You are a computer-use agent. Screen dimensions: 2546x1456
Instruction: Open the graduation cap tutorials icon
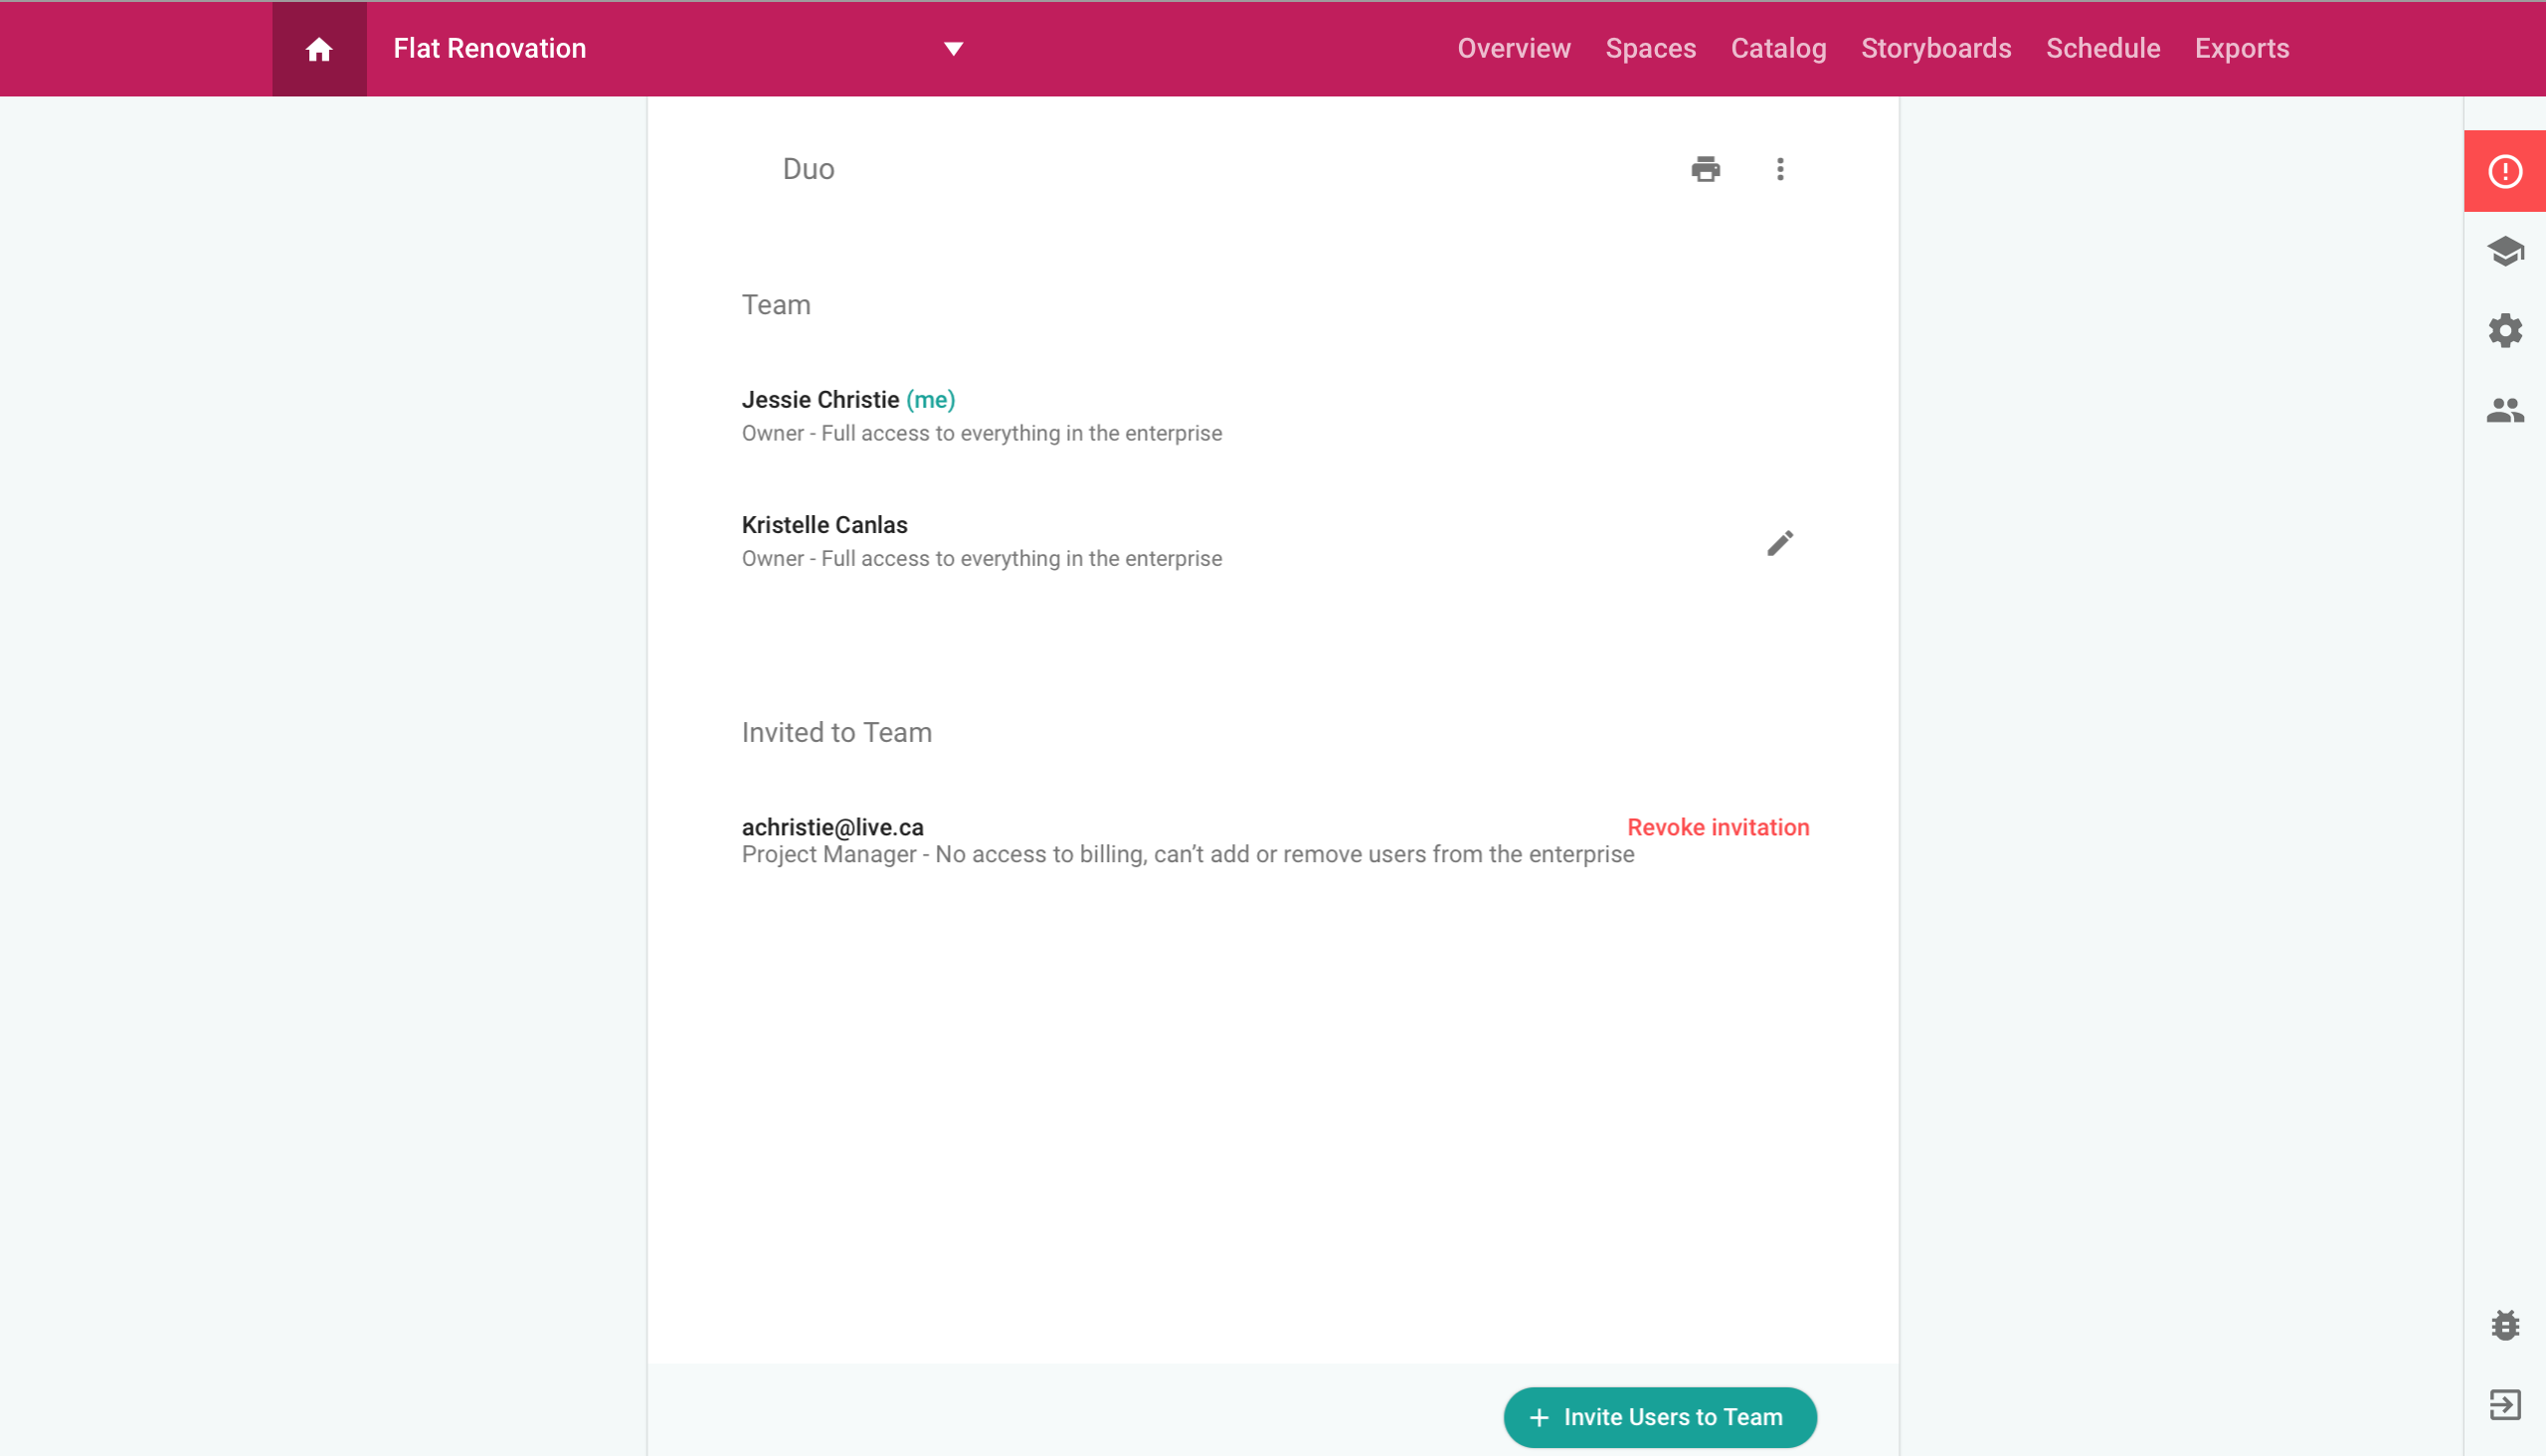[2504, 251]
